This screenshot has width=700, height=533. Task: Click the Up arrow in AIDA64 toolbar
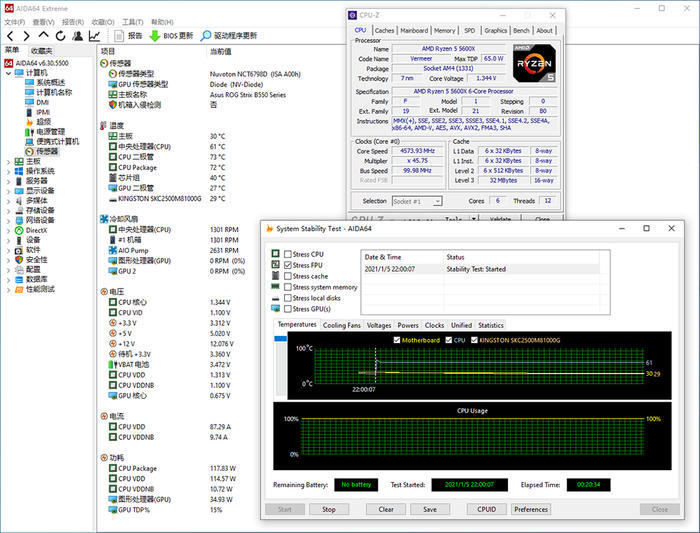click(x=43, y=35)
